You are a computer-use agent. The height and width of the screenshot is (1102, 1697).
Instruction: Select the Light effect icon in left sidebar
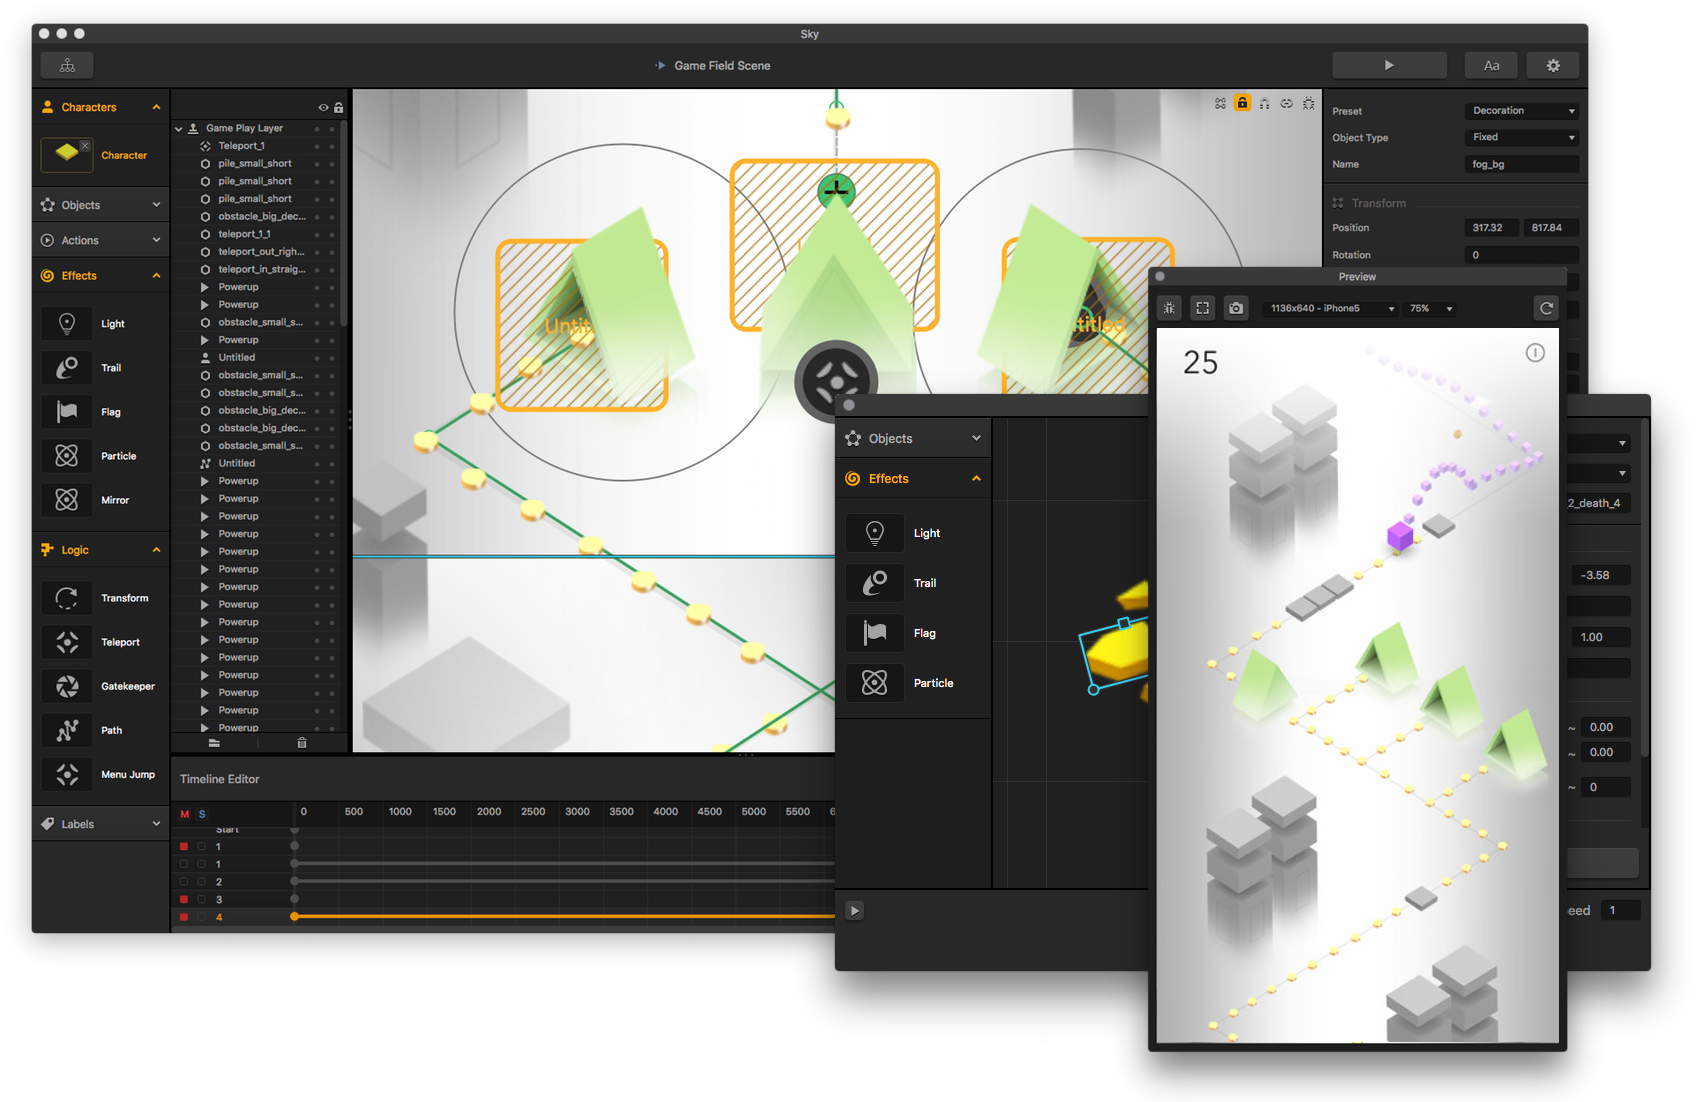coord(67,324)
